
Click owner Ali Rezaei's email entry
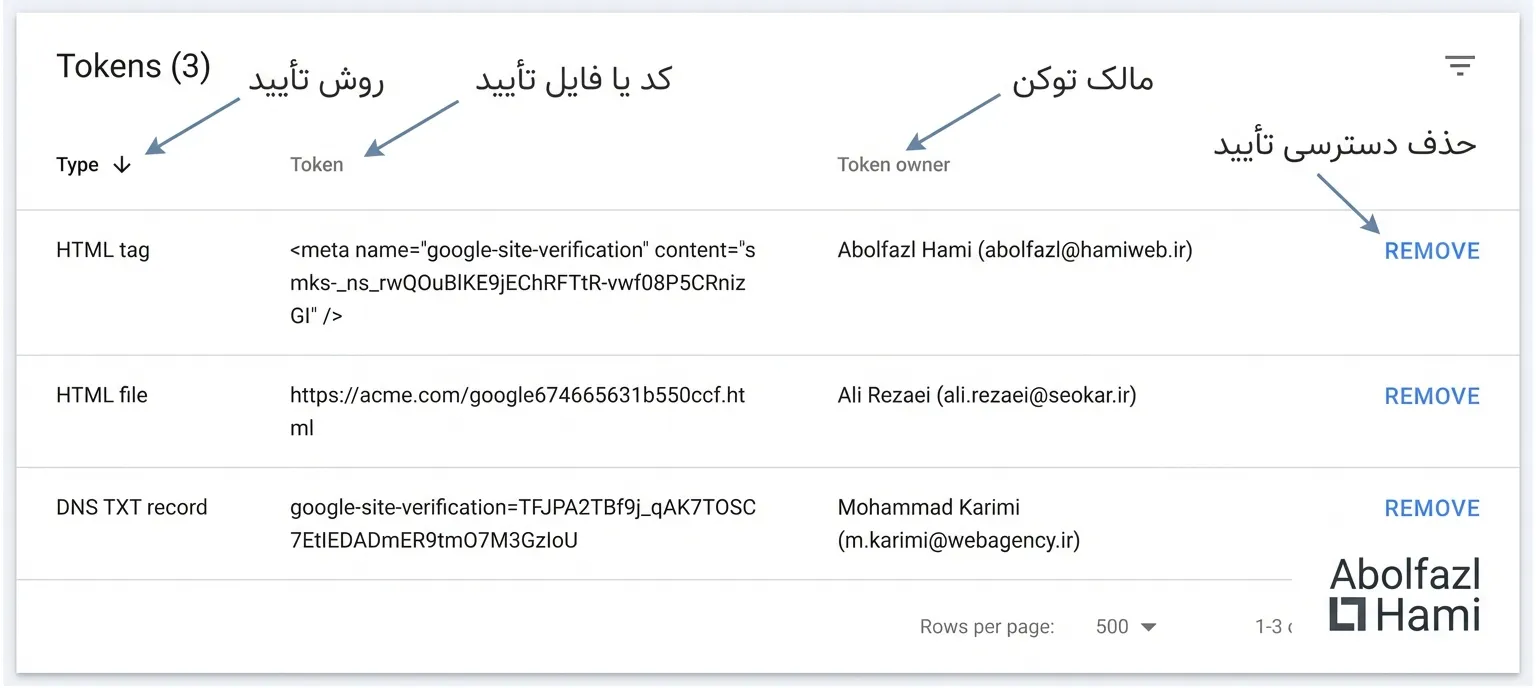pos(986,395)
